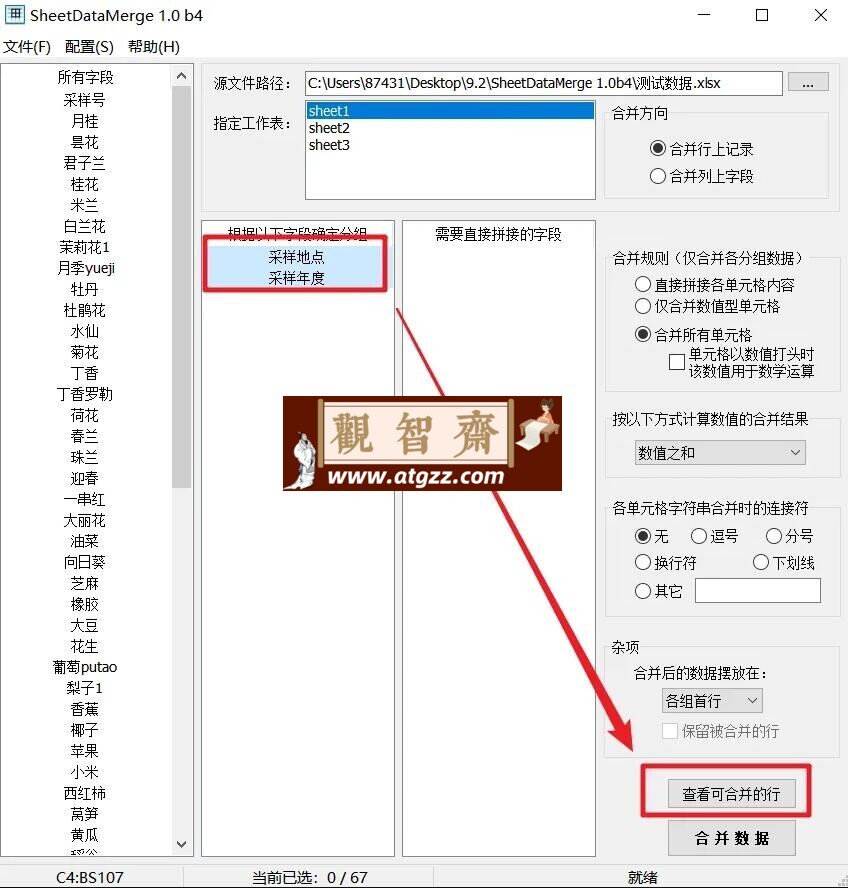Image resolution: width=848 pixels, height=888 pixels.
Task: Select 杜鹃花 in field list
Action: (x=85, y=310)
